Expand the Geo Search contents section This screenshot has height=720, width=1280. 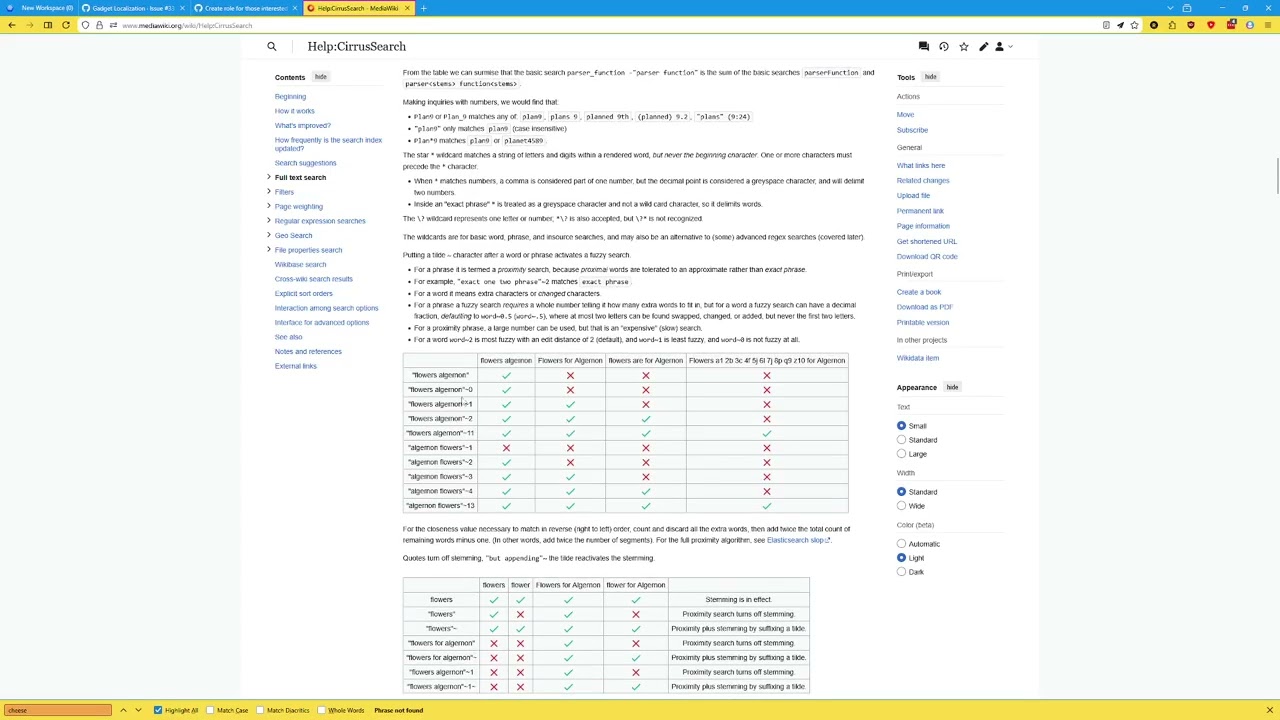click(x=268, y=235)
